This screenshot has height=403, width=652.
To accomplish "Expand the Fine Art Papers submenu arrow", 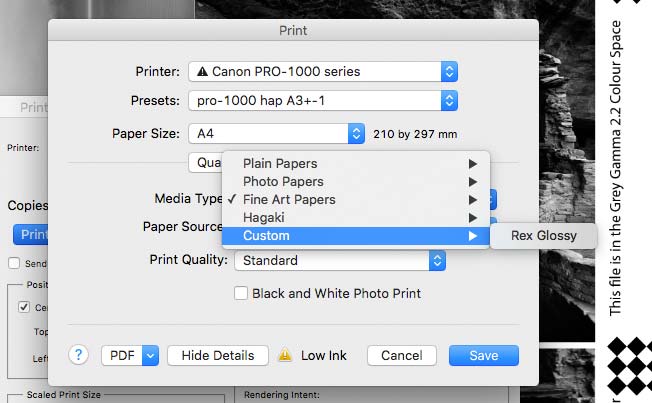I will 473,200.
